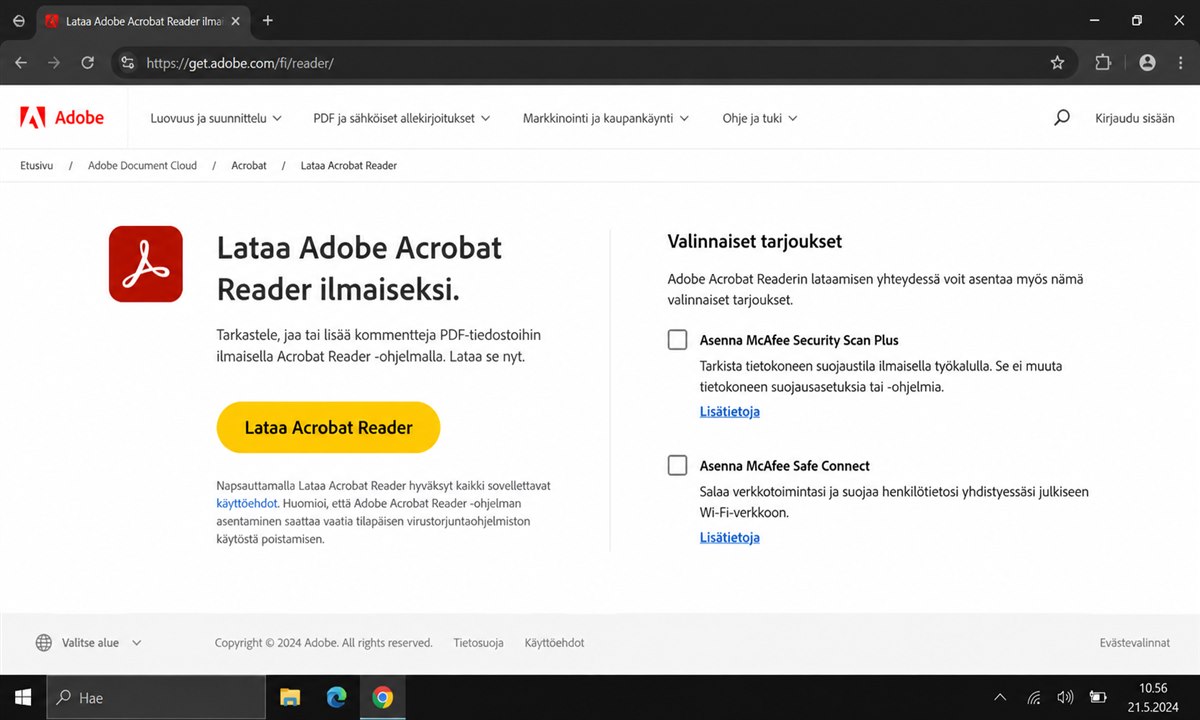Open the Wi-Fi network tray icon
Screen dimensions: 1200x720
(1034, 697)
